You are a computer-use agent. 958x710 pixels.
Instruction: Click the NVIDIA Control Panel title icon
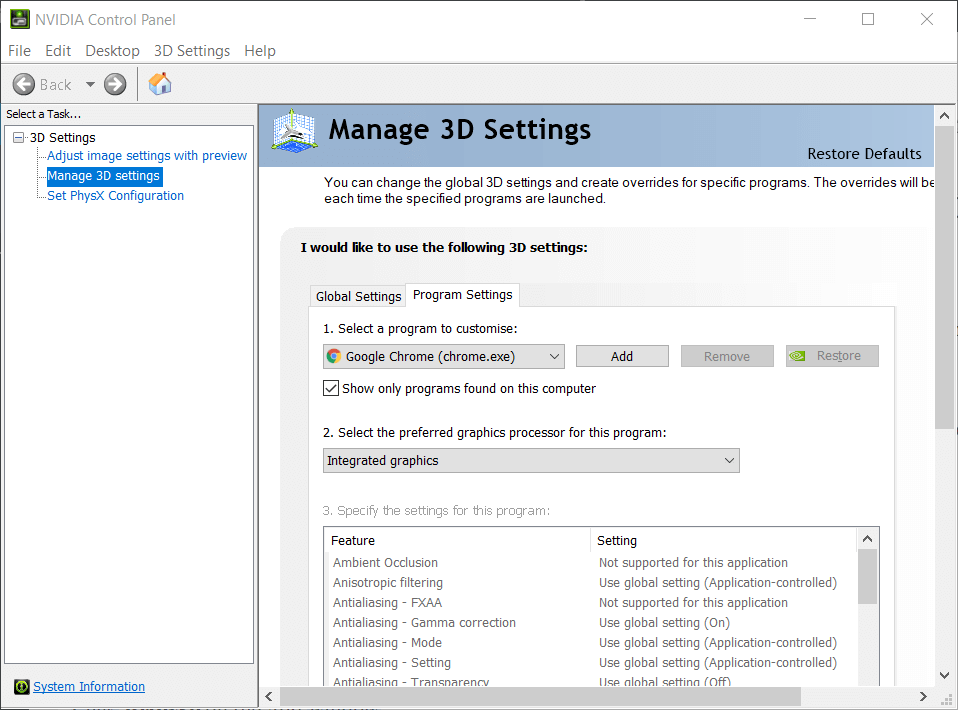coord(20,19)
